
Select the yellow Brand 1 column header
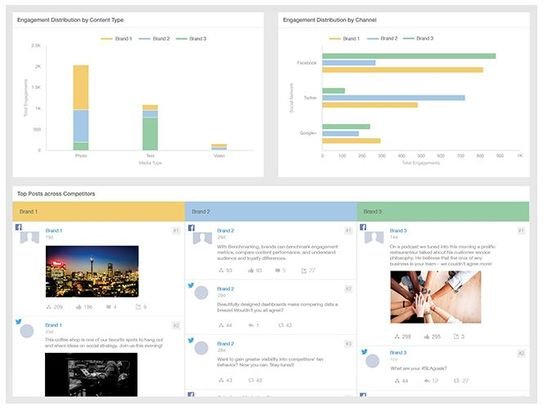99,211
